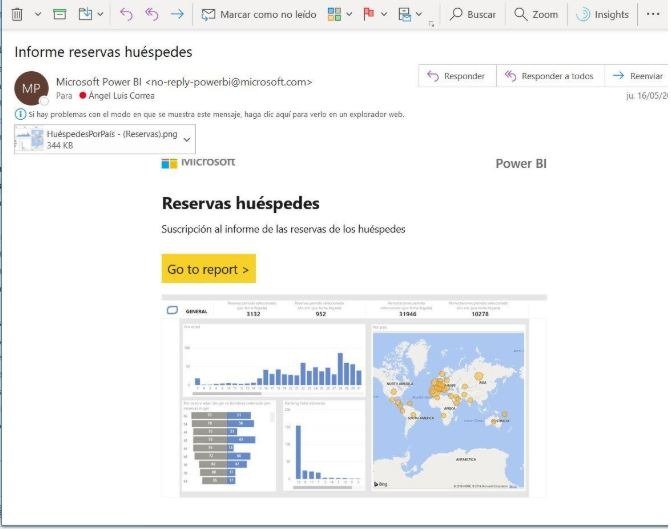Click the MP sender avatar
The width and height of the screenshot is (671, 529).
(31, 89)
